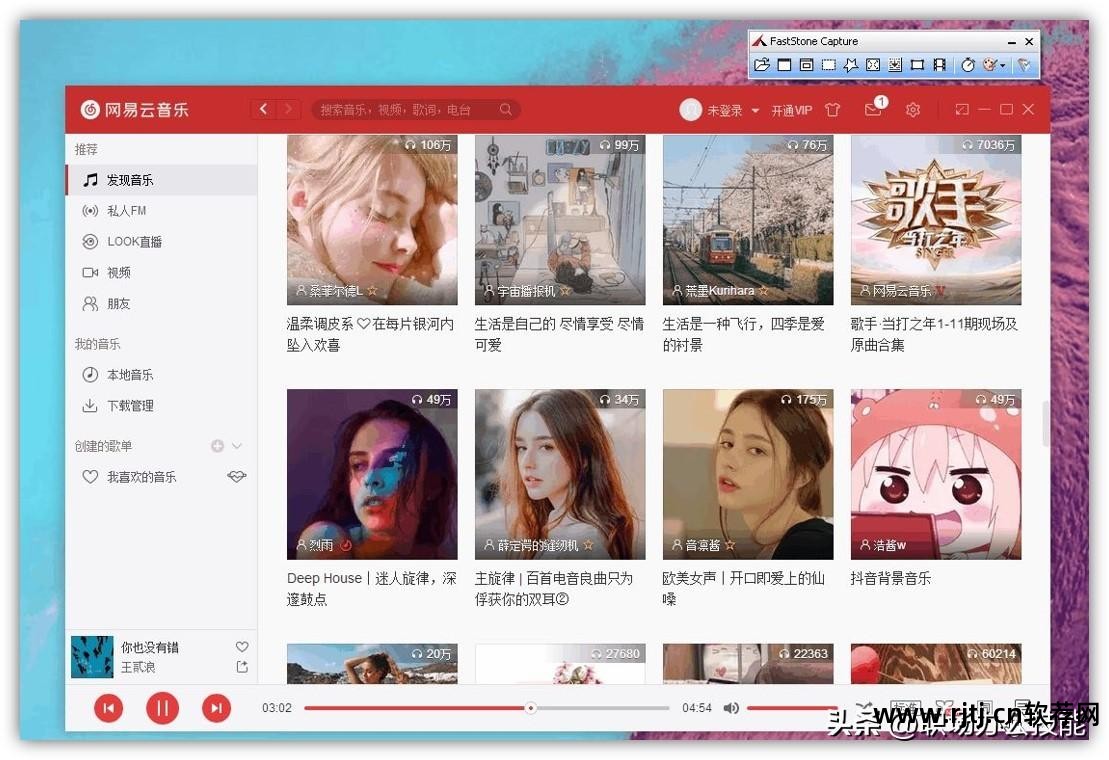Mute with the speaker volume icon
This screenshot has width=1109, height=760.
coord(731,708)
